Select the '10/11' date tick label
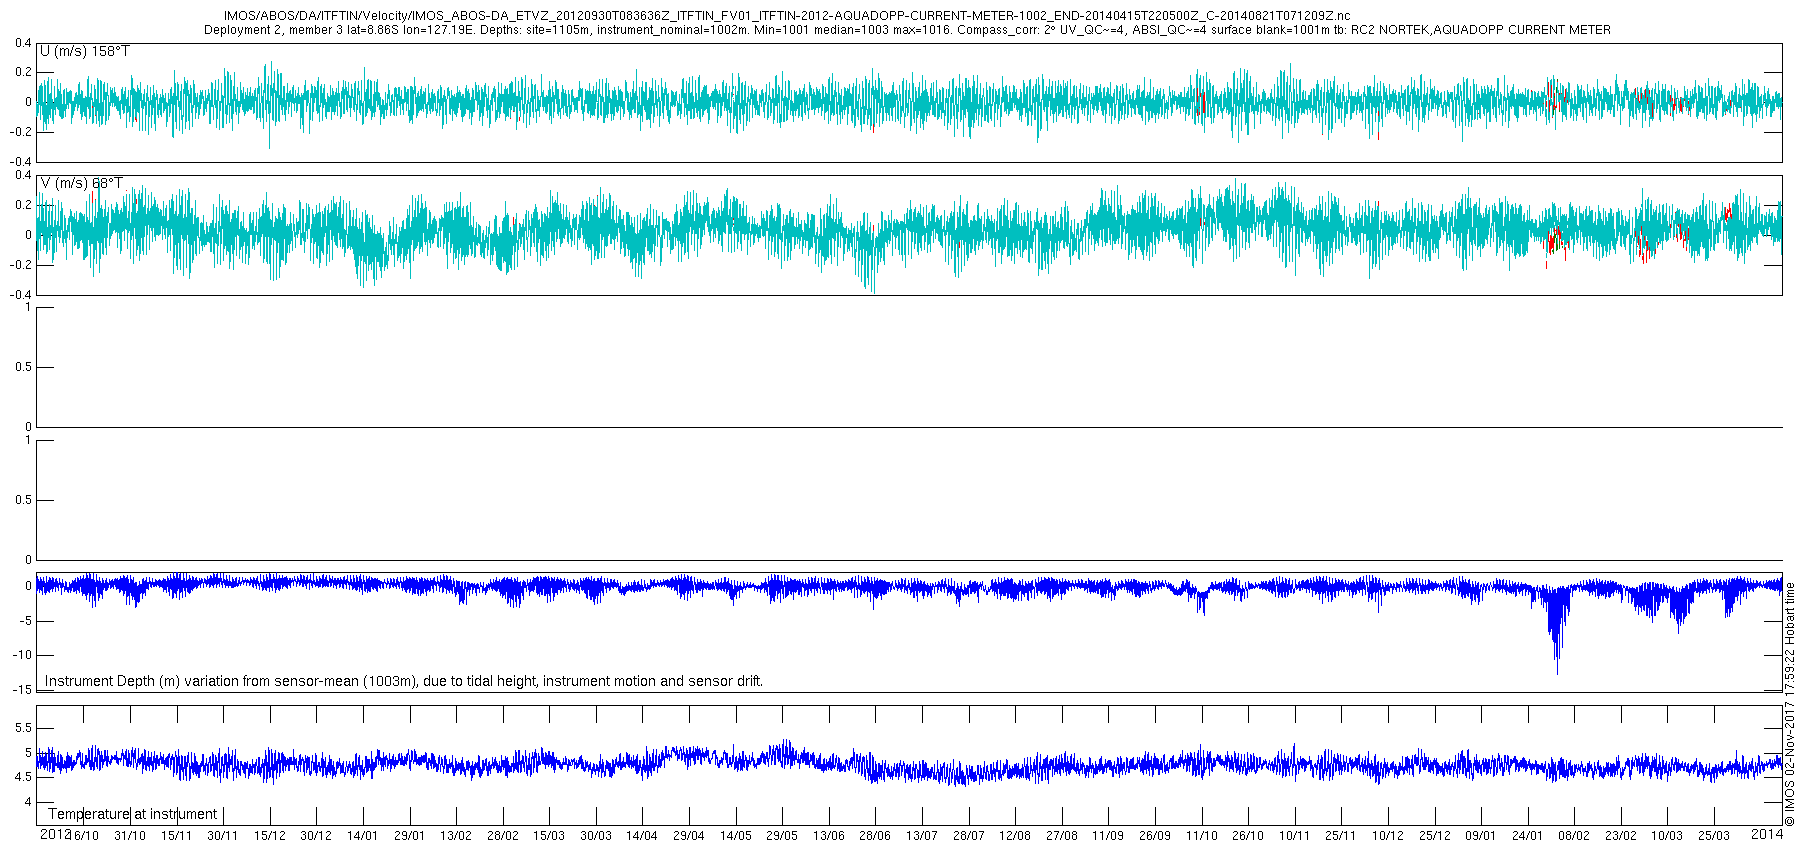Image resolution: width=1800 pixels, height=850 pixels. click(x=1294, y=836)
